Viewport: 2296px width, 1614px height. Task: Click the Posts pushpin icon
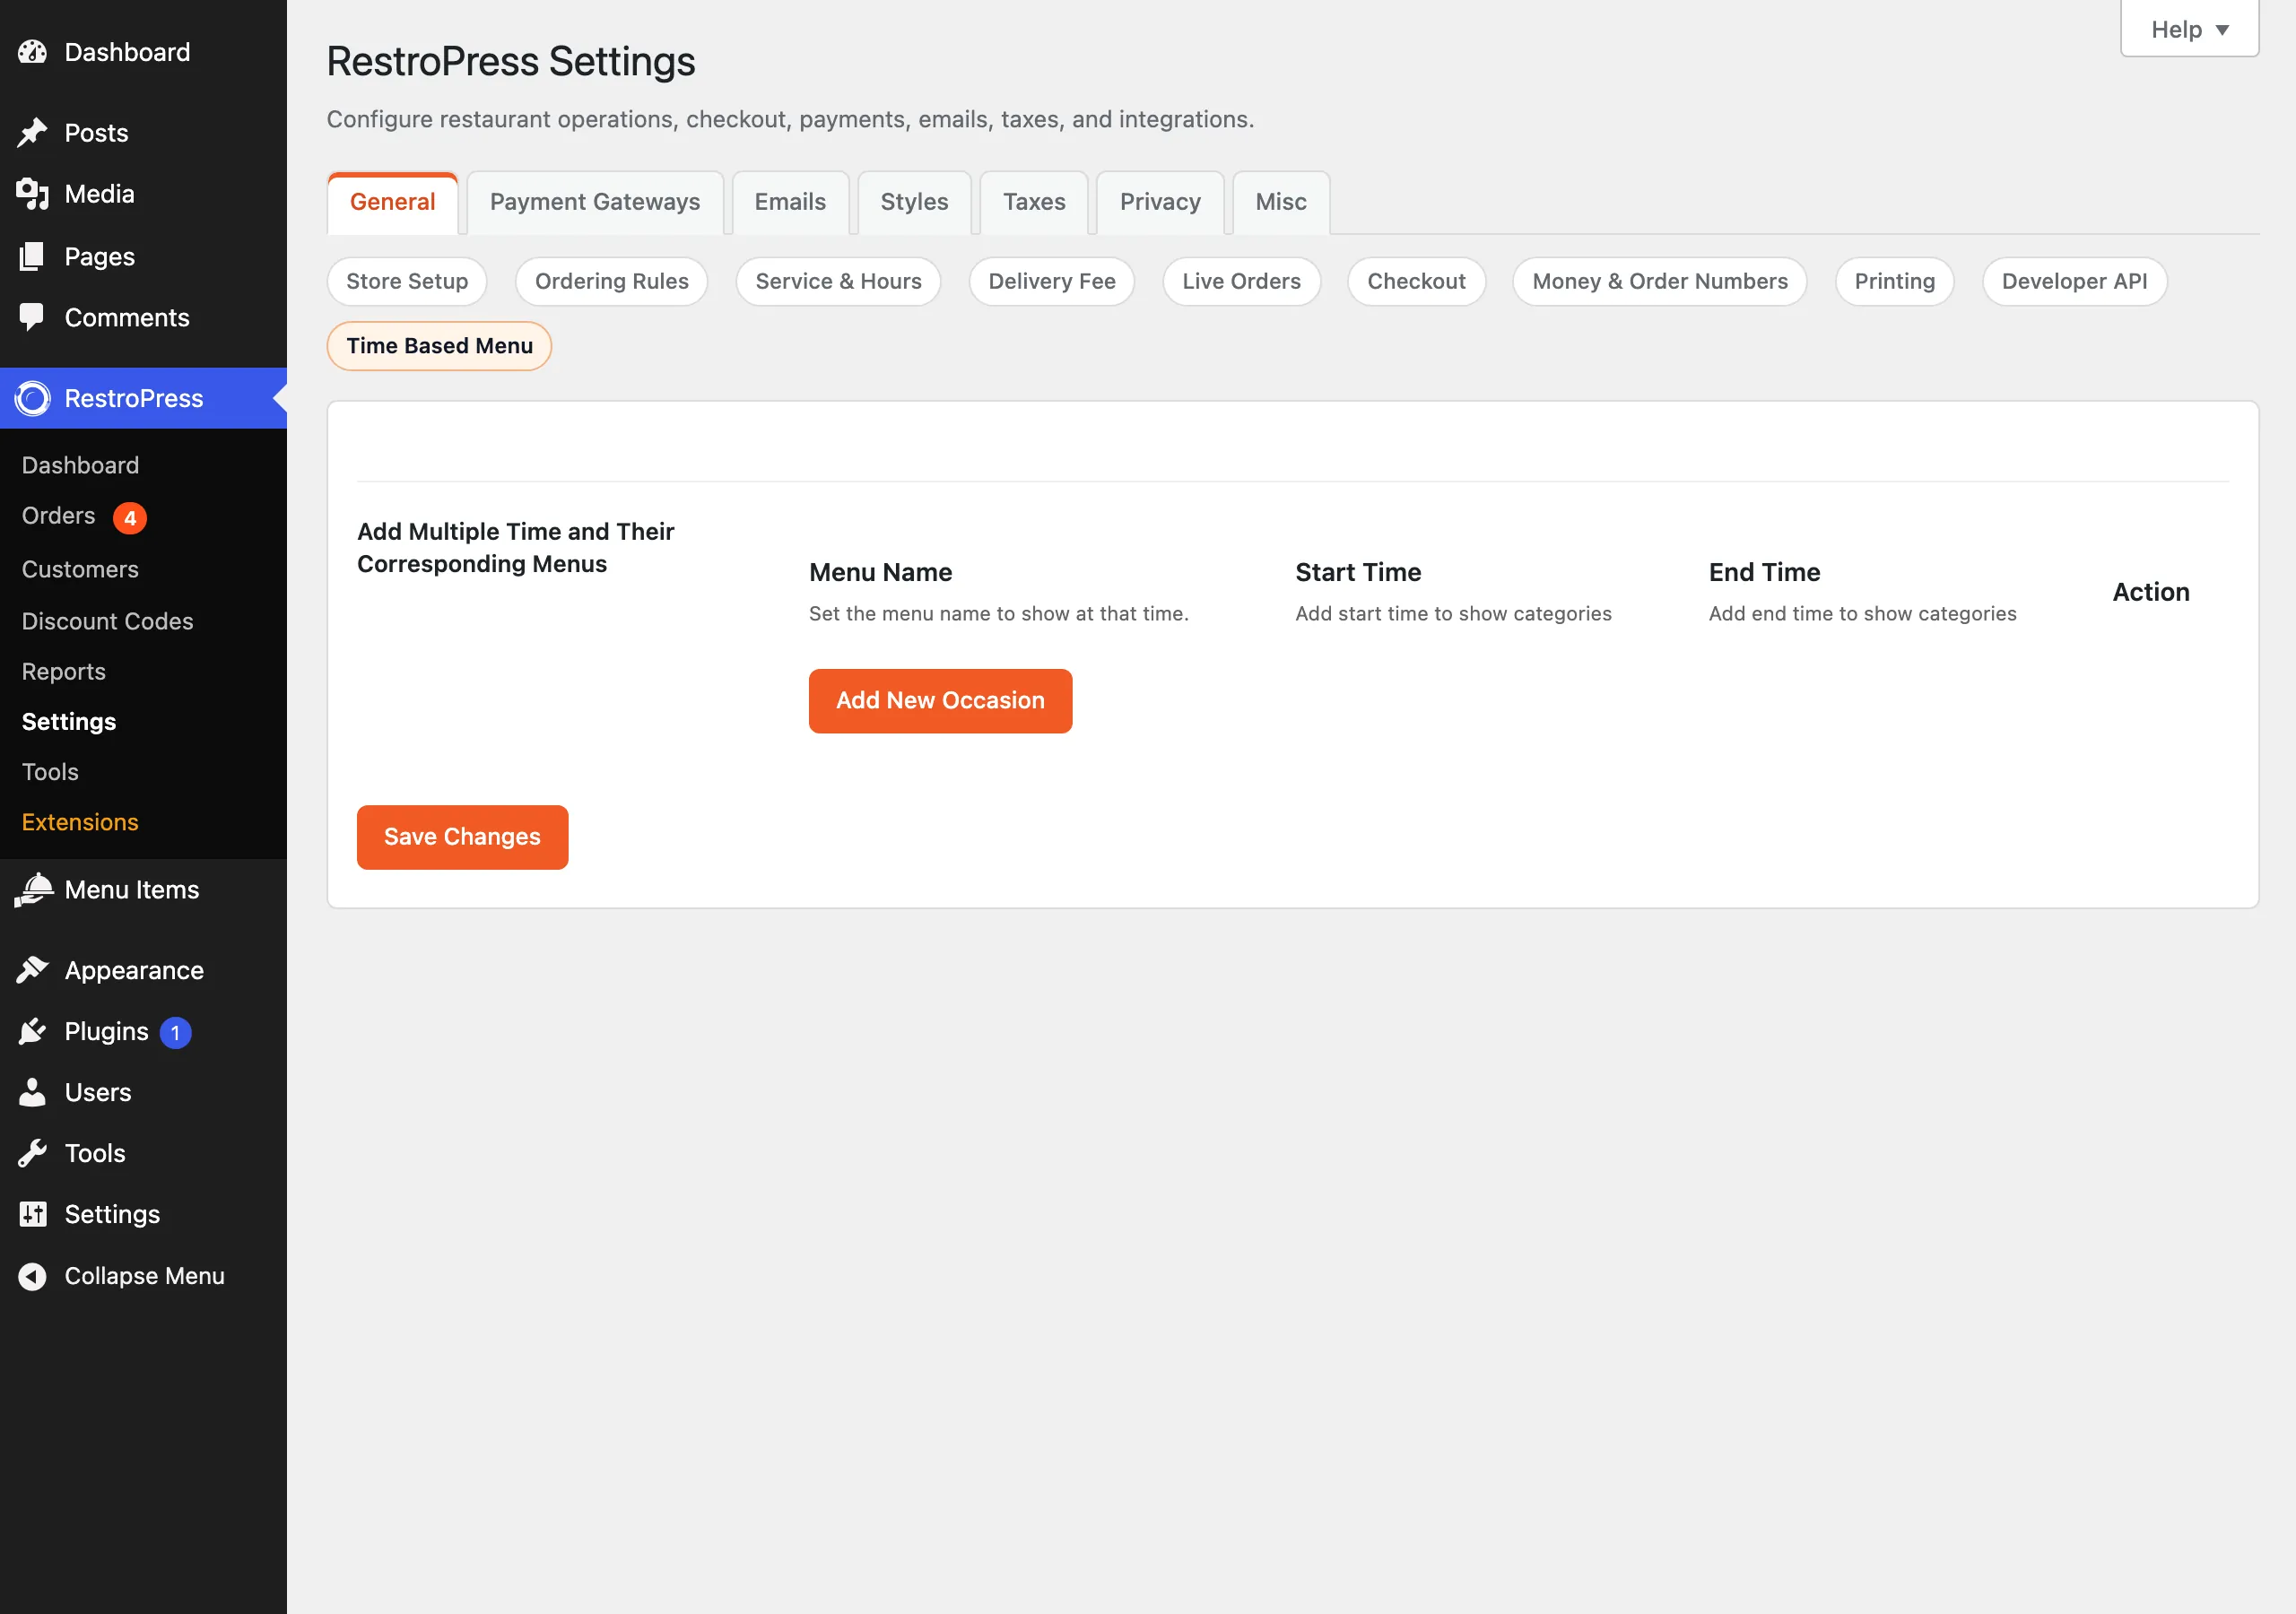(32, 133)
